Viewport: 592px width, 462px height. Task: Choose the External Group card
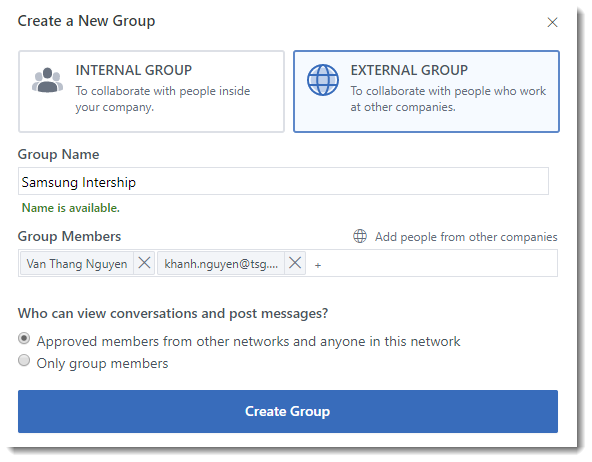426,91
